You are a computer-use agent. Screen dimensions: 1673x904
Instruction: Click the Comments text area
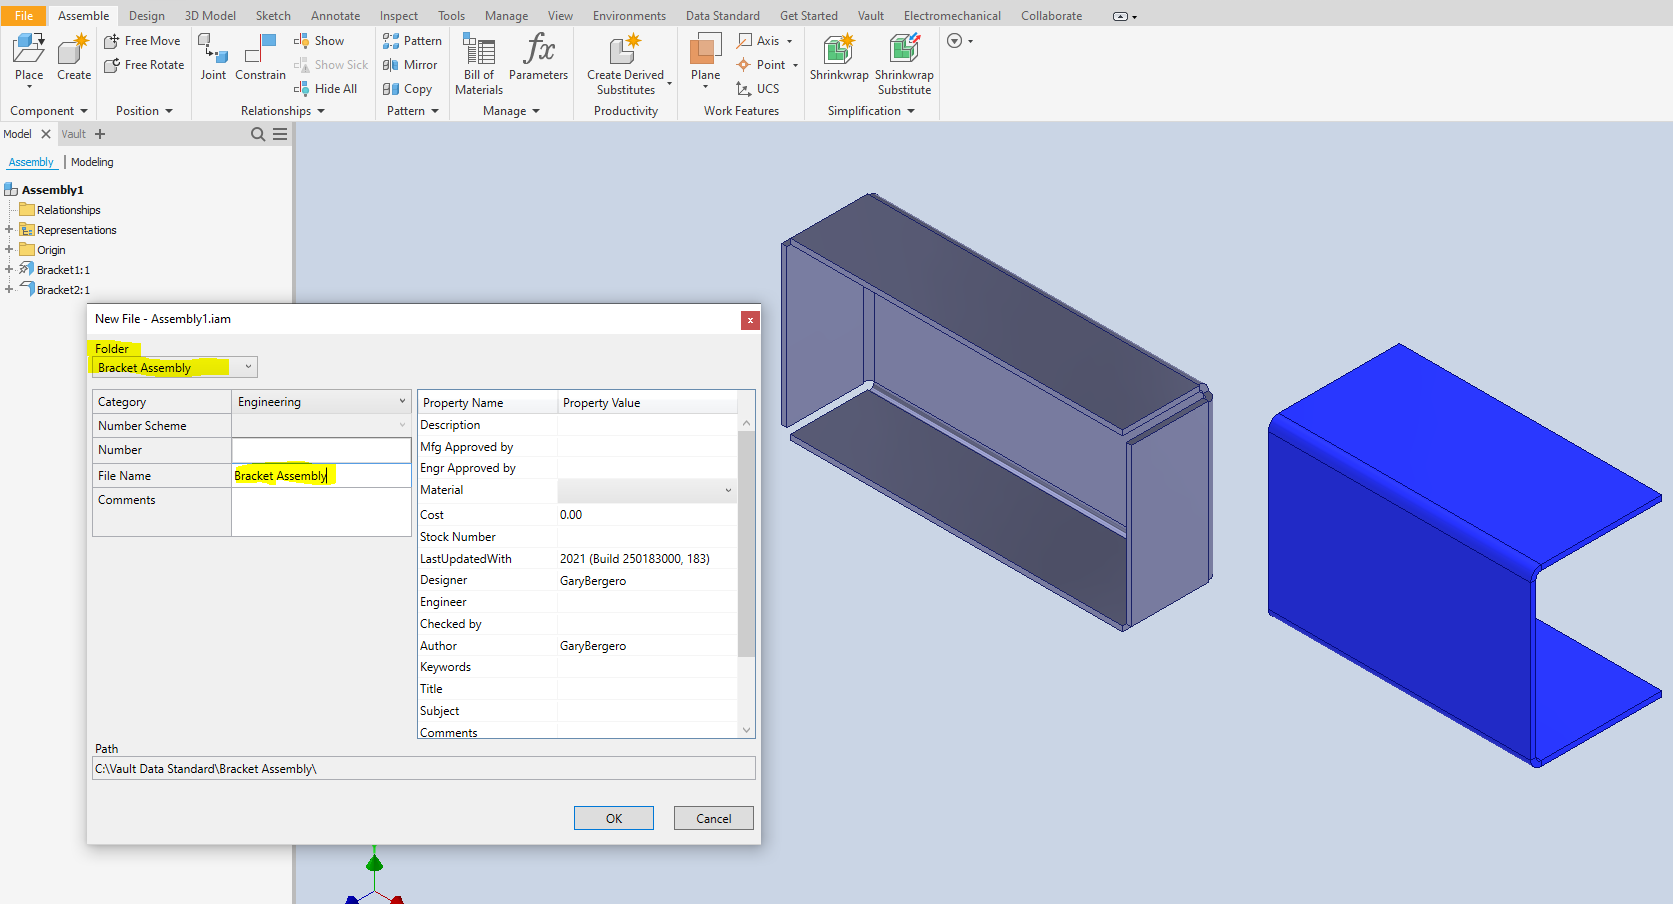pos(321,512)
